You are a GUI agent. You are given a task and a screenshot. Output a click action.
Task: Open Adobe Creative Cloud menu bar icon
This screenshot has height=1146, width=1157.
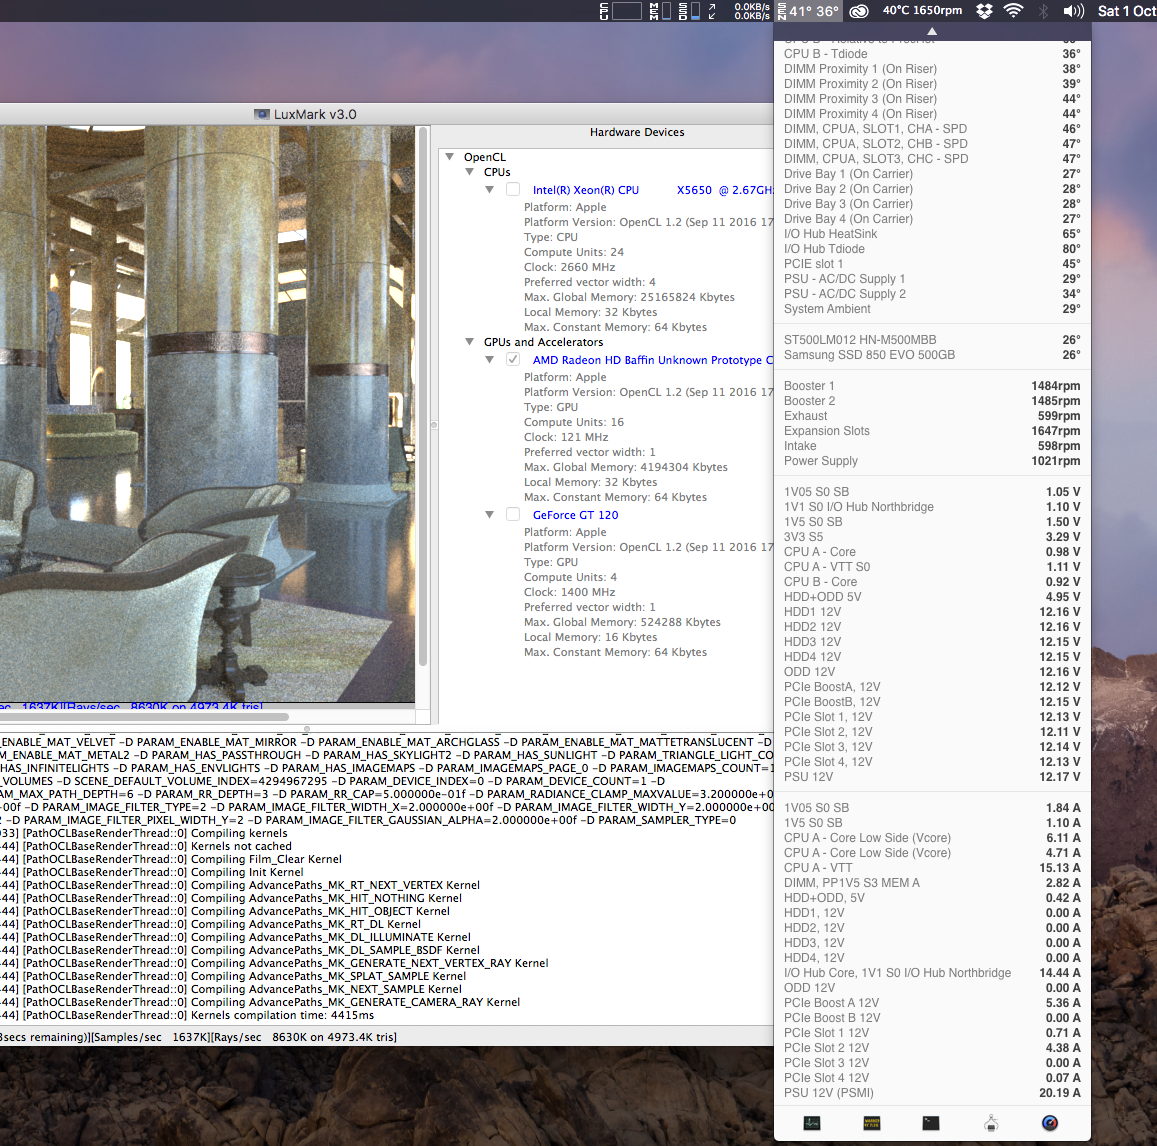[859, 11]
